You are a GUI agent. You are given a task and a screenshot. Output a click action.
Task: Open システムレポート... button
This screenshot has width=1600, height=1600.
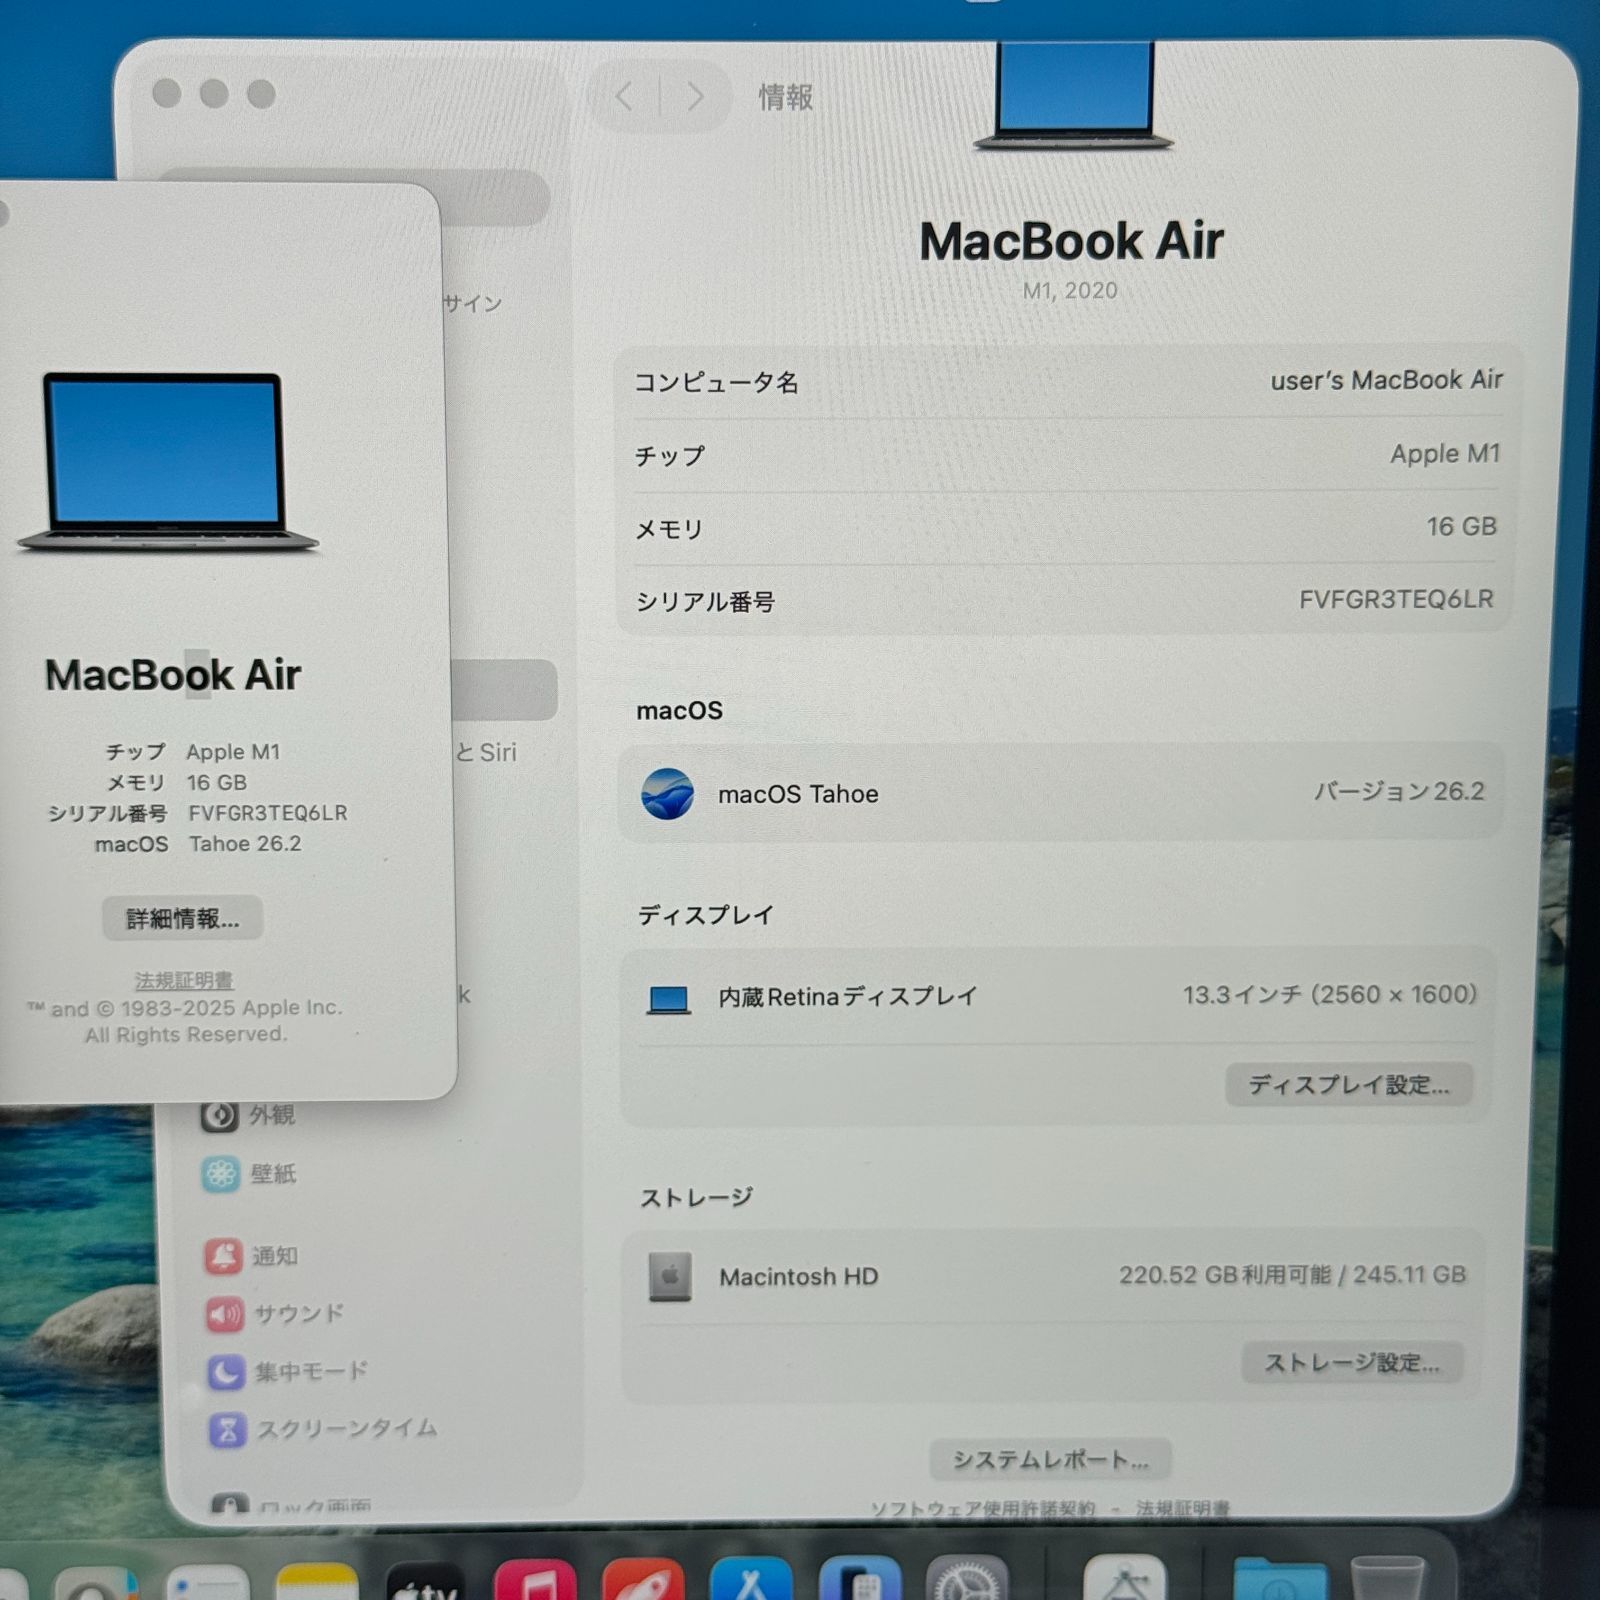coord(1050,1460)
